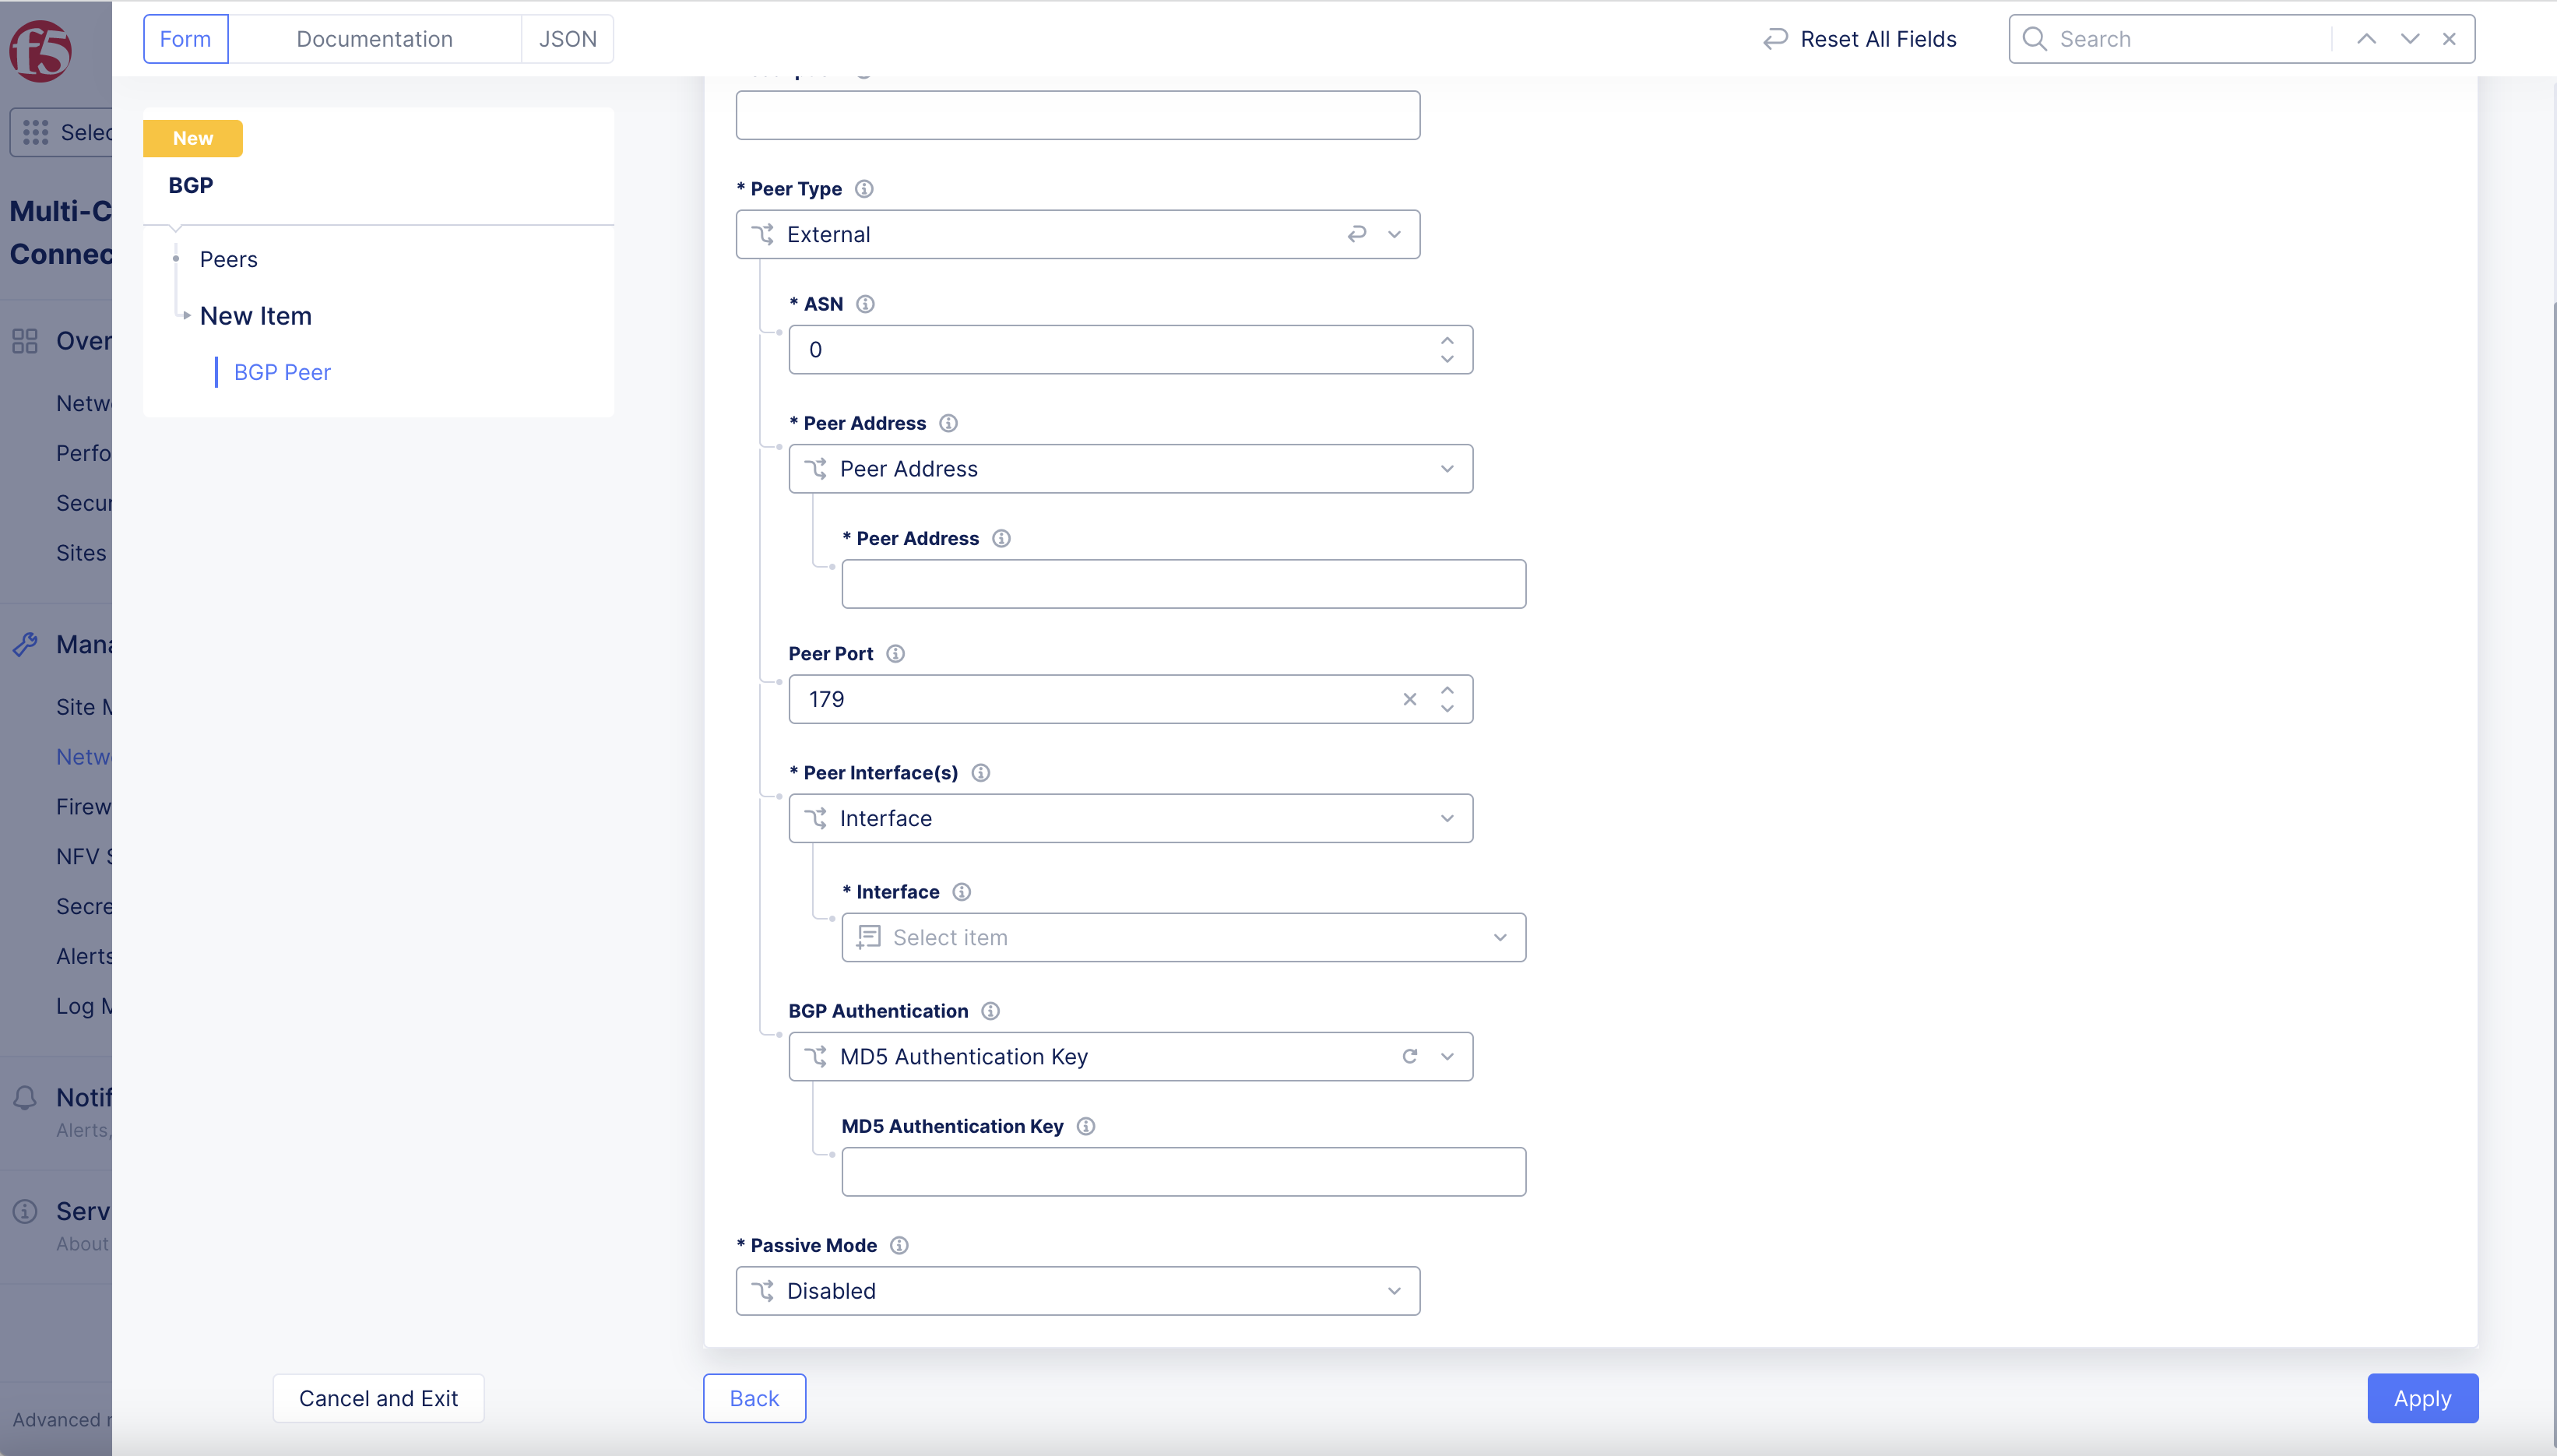Click the top empty text input field
Image resolution: width=2557 pixels, height=1456 pixels.
1078,115
